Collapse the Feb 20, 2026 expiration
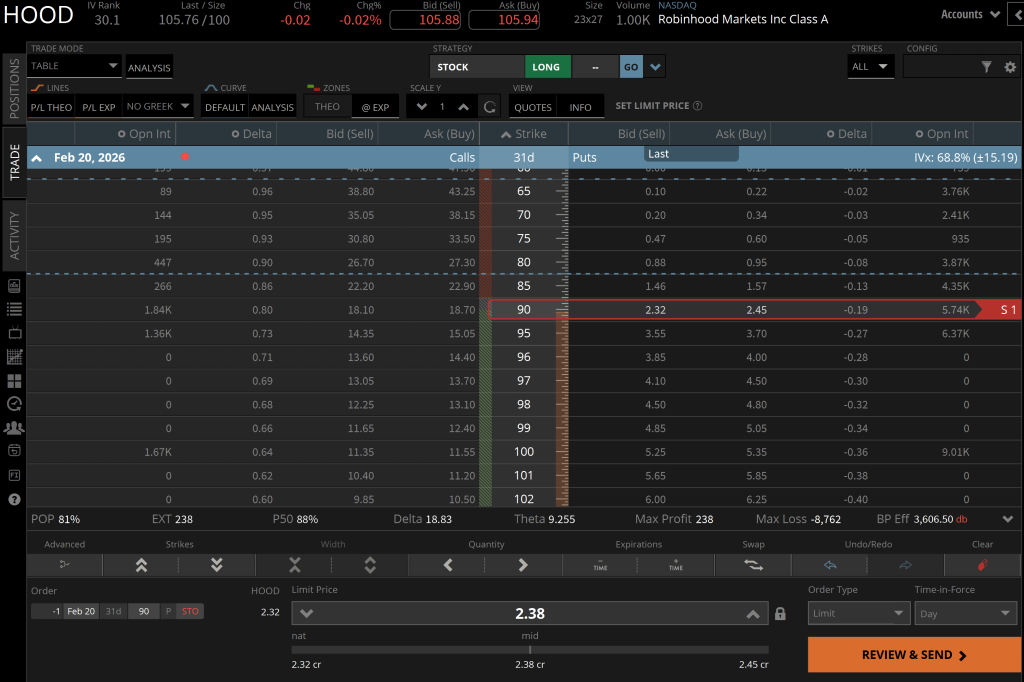1024x682 pixels. (x=37, y=158)
